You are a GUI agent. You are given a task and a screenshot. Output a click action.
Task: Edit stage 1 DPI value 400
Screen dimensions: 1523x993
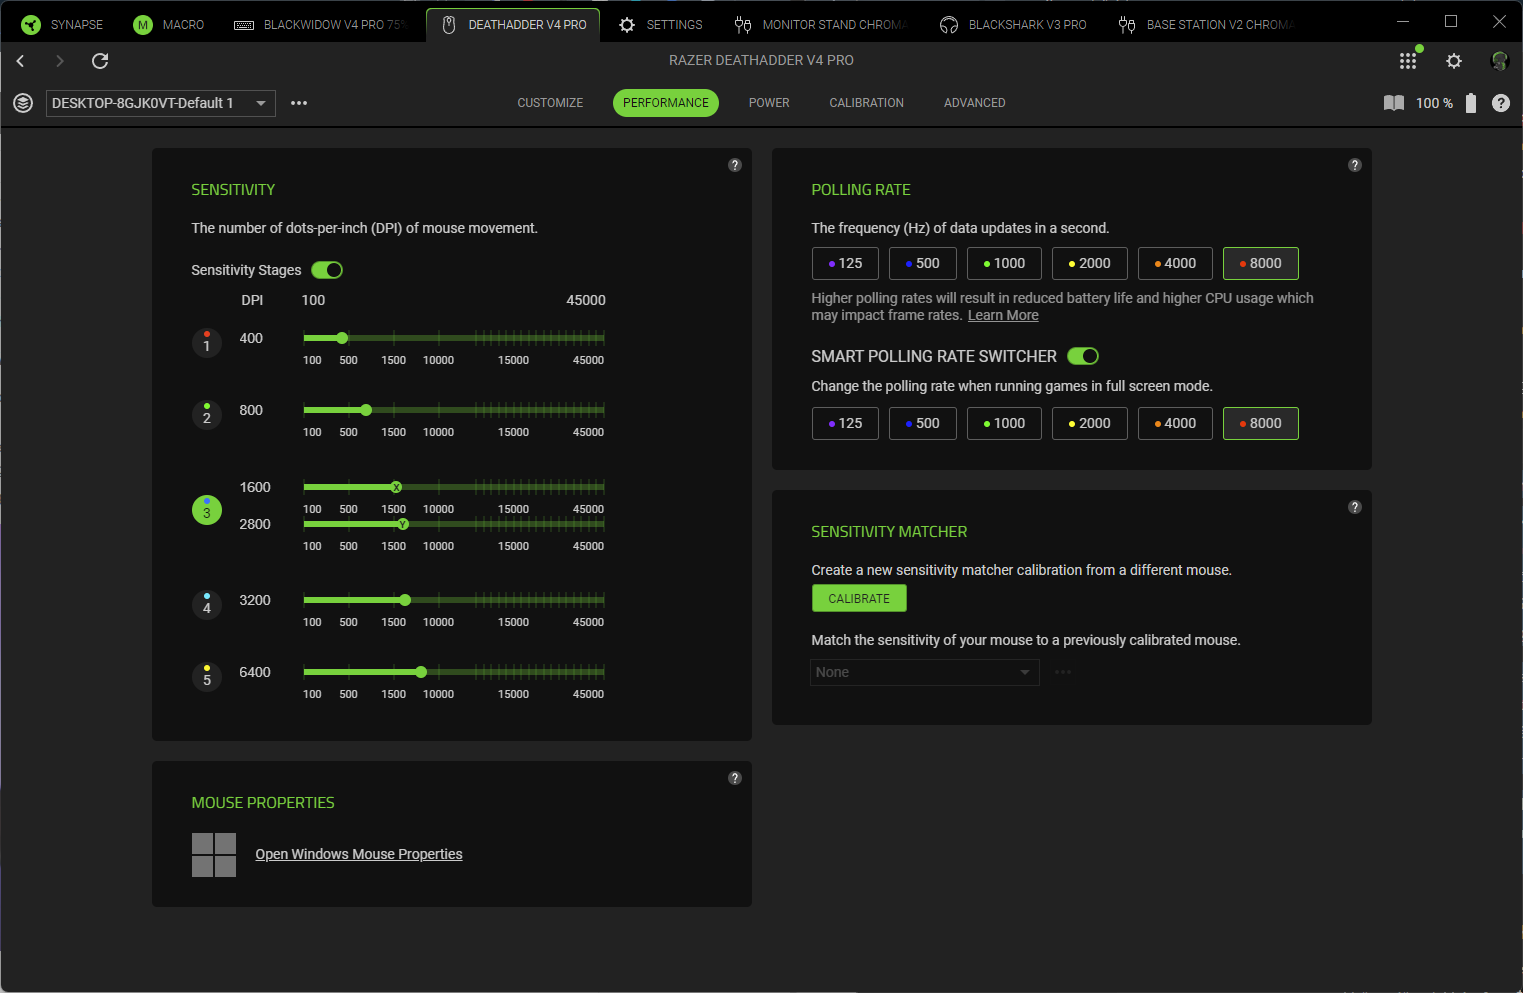click(251, 338)
